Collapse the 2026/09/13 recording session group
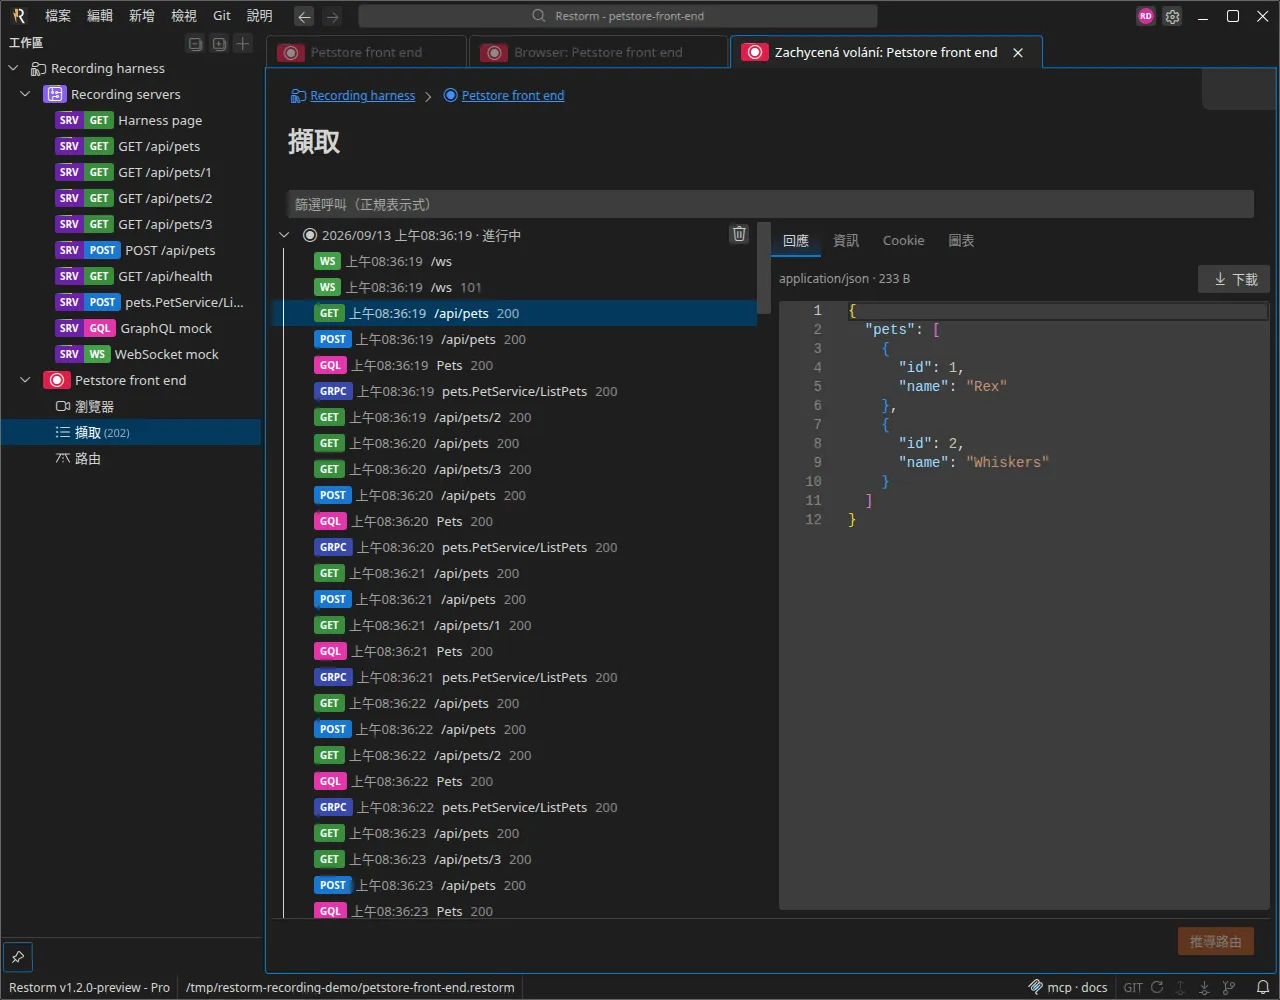The width and height of the screenshot is (1280, 1000). point(284,236)
